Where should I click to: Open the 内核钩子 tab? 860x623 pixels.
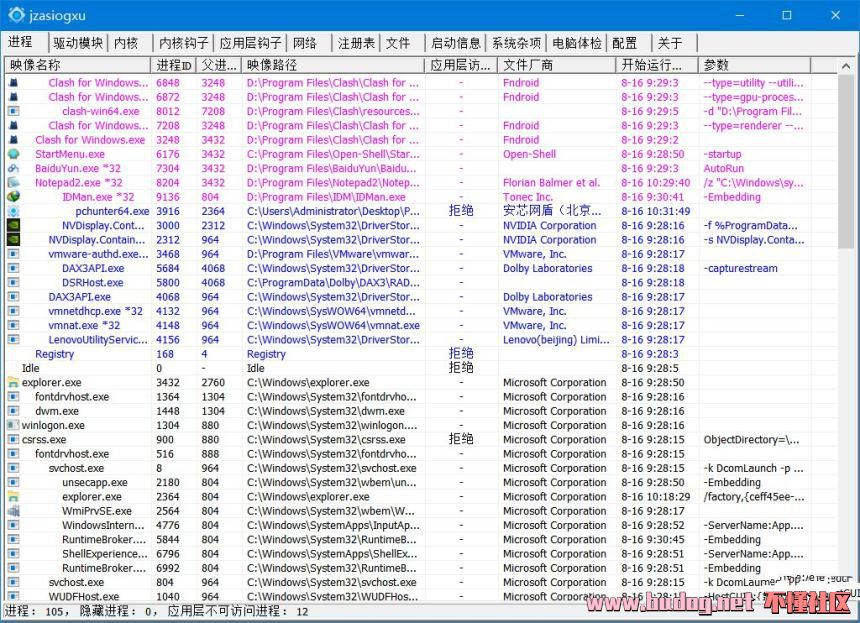183,43
